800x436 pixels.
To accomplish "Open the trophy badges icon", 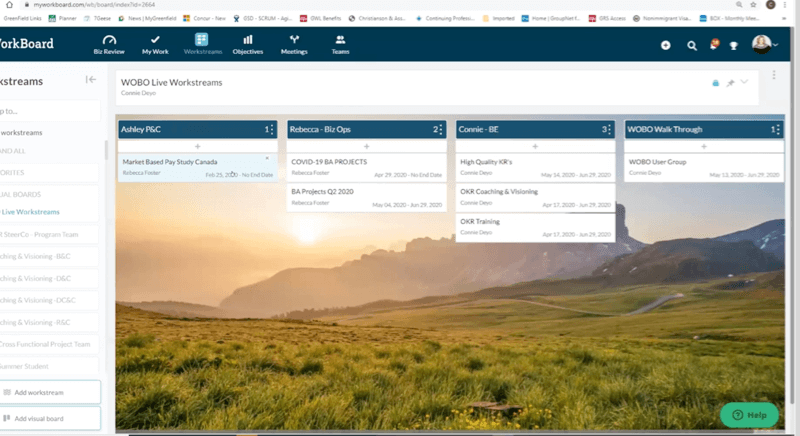I will coord(734,46).
